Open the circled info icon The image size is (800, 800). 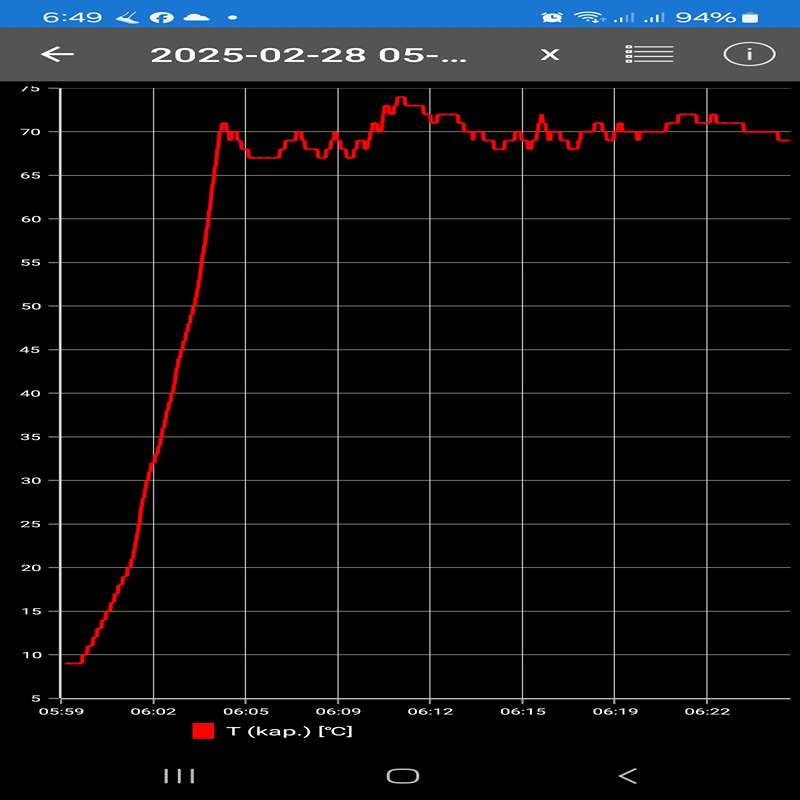[x=749, y=54]
